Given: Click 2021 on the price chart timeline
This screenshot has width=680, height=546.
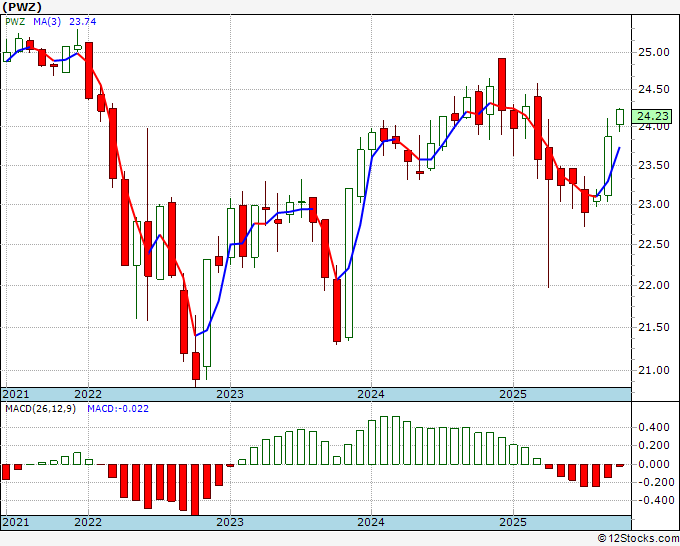Looking at the screenshot, I should [16, 394].
